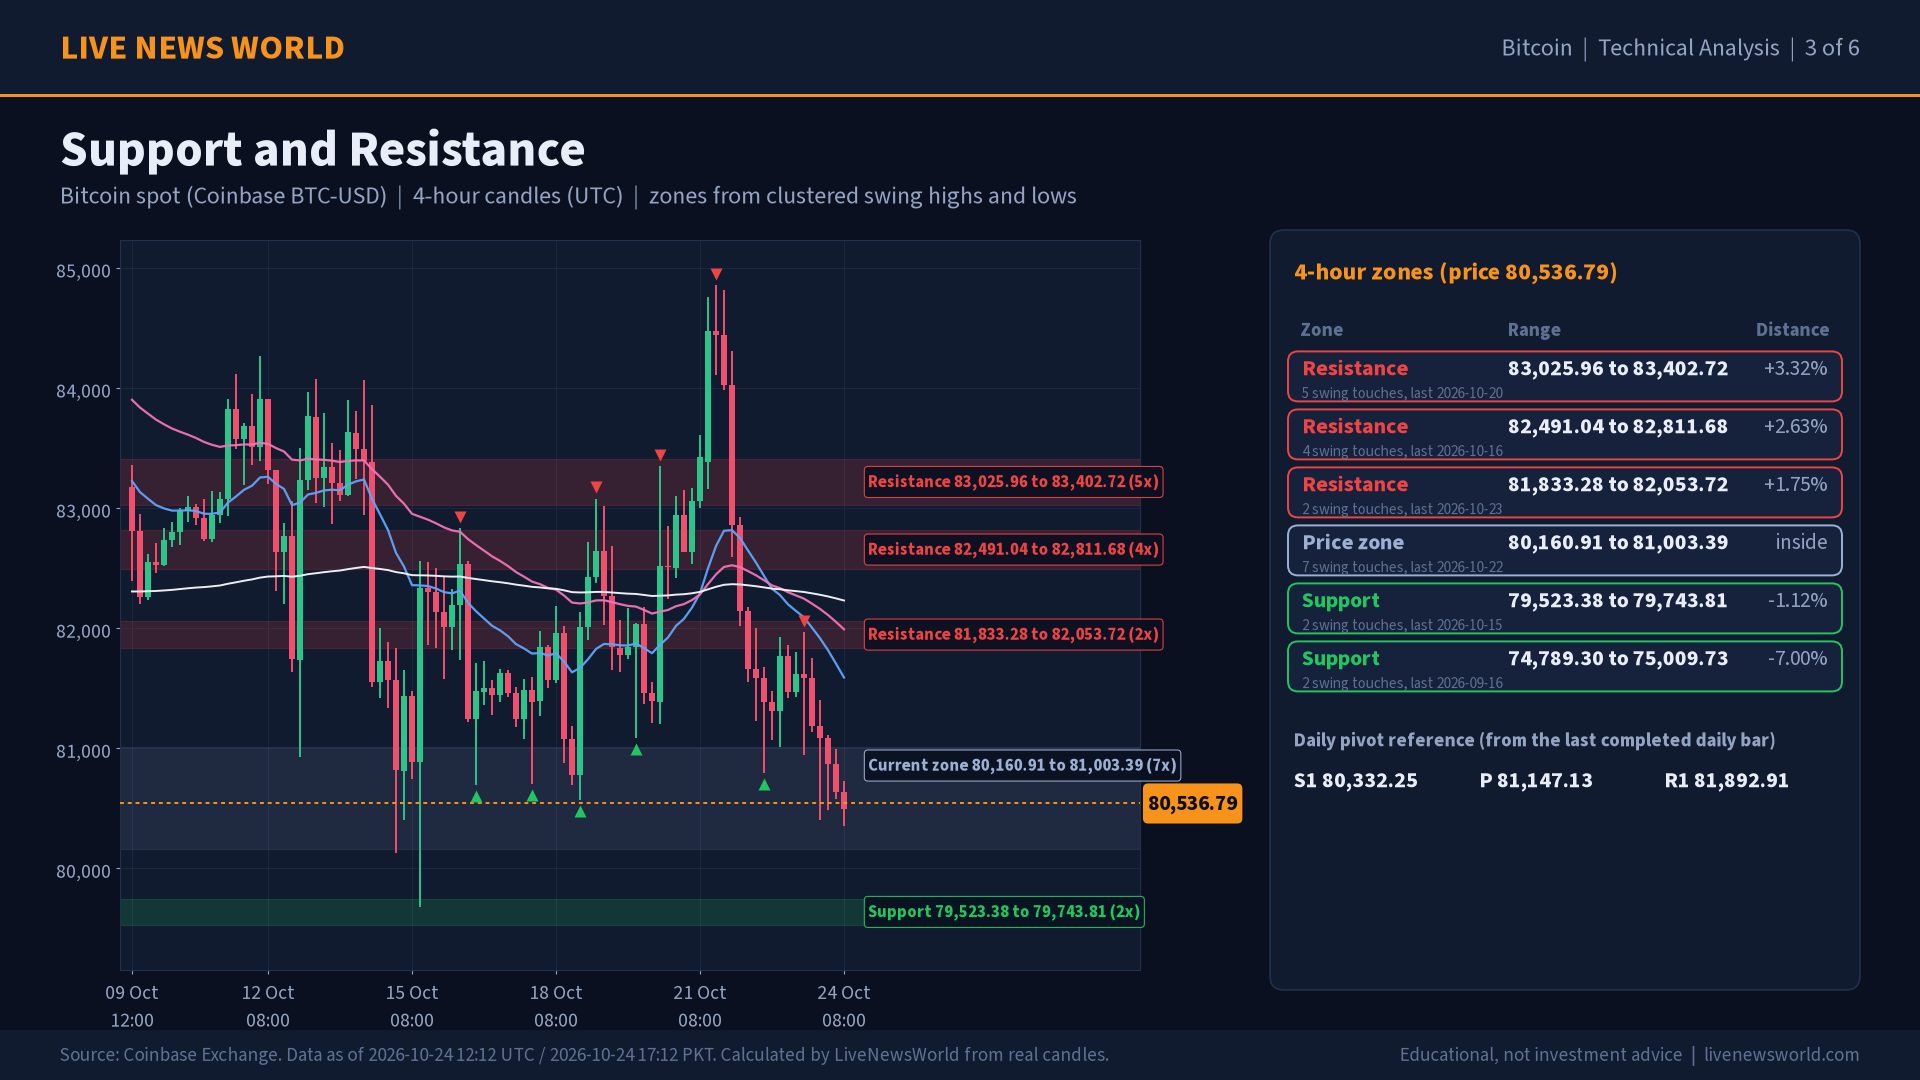Click the 85,000 y-axis label
The image size is (1920, 1080).
pos(83,271)
